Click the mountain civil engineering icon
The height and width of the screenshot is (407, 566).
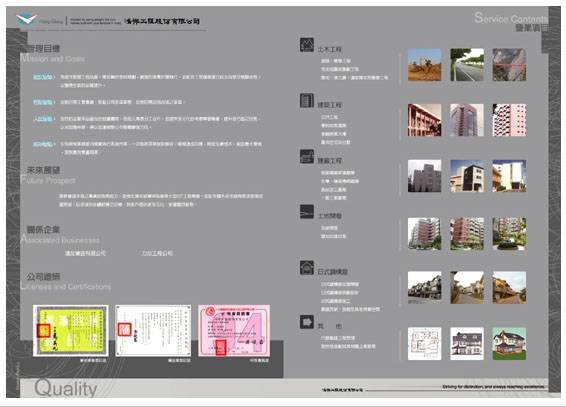point(306,45)
